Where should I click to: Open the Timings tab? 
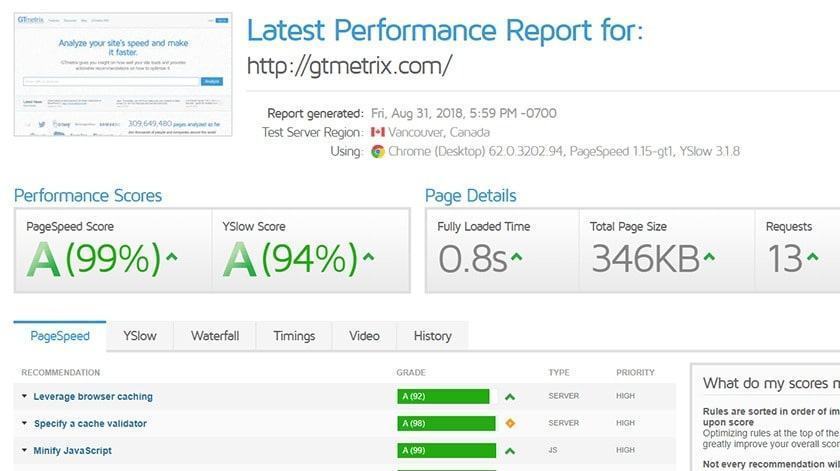pos(294,336)
